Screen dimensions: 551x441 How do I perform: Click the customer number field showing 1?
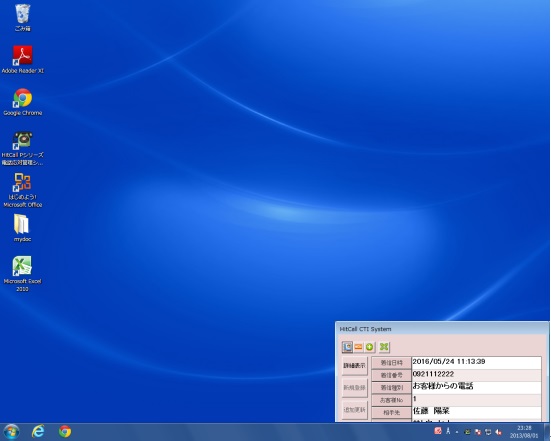tap(477, 399)
